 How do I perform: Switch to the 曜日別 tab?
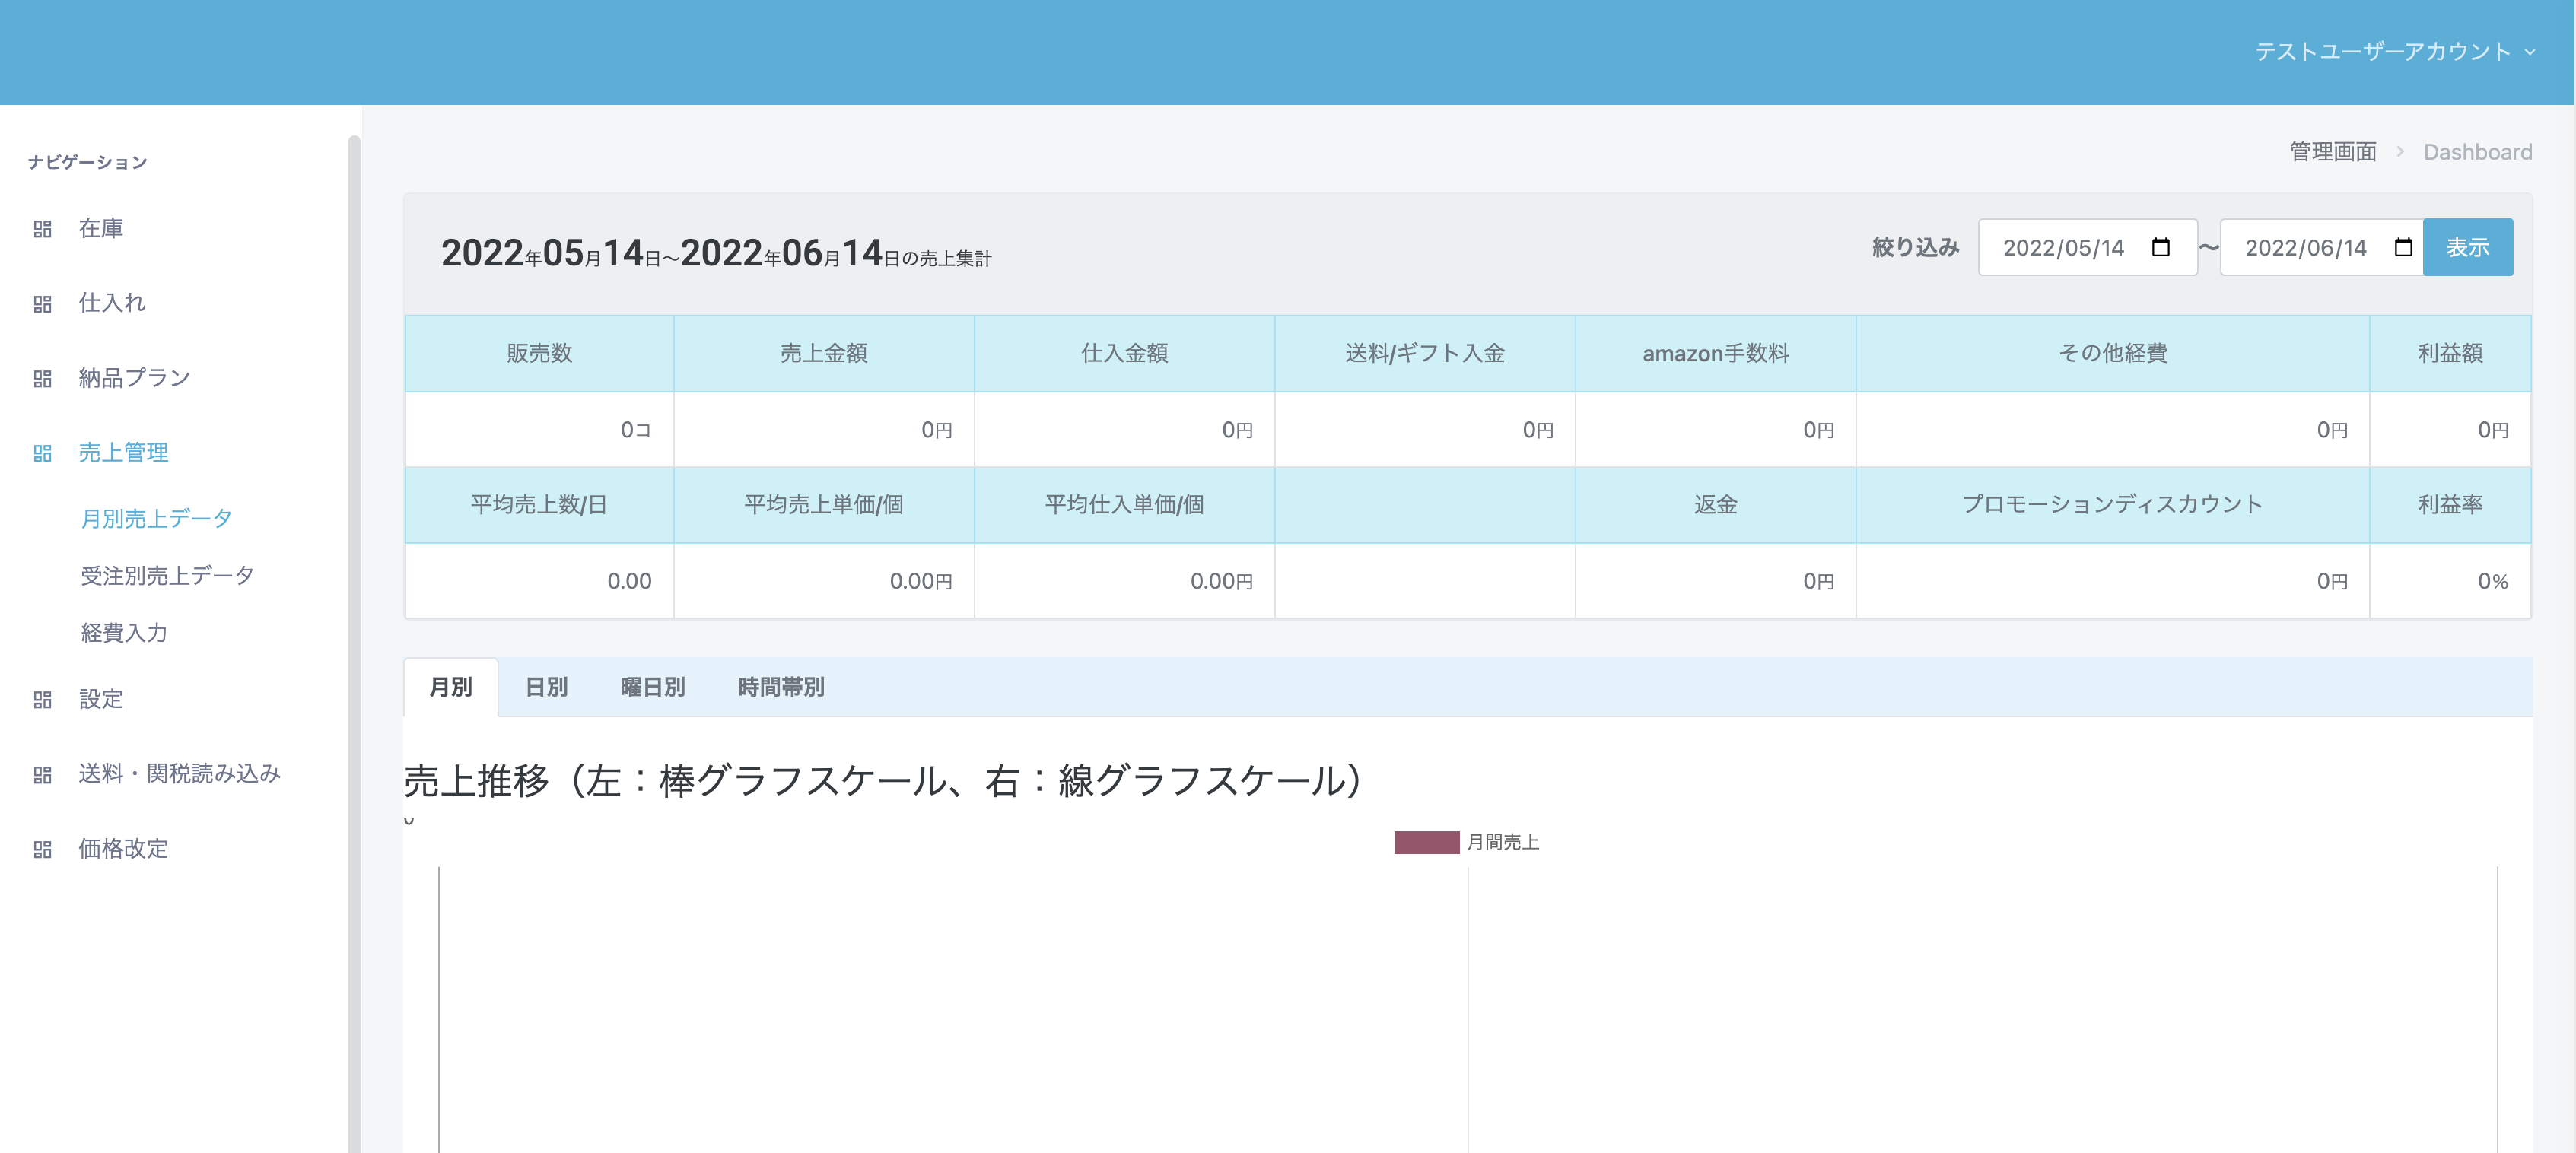[x=652, y=687]
